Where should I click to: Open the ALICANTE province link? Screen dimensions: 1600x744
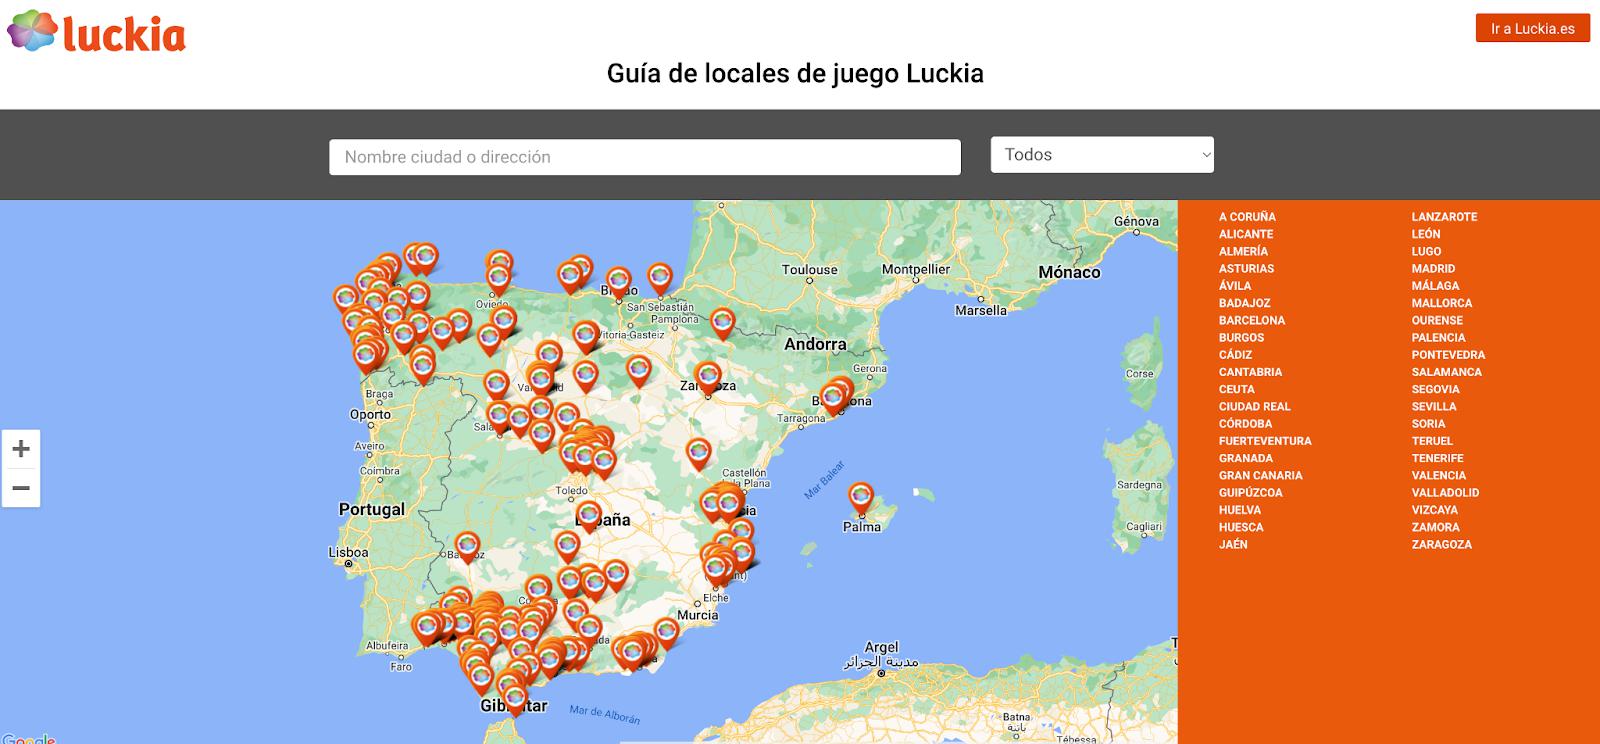(x=1246, y=234)
